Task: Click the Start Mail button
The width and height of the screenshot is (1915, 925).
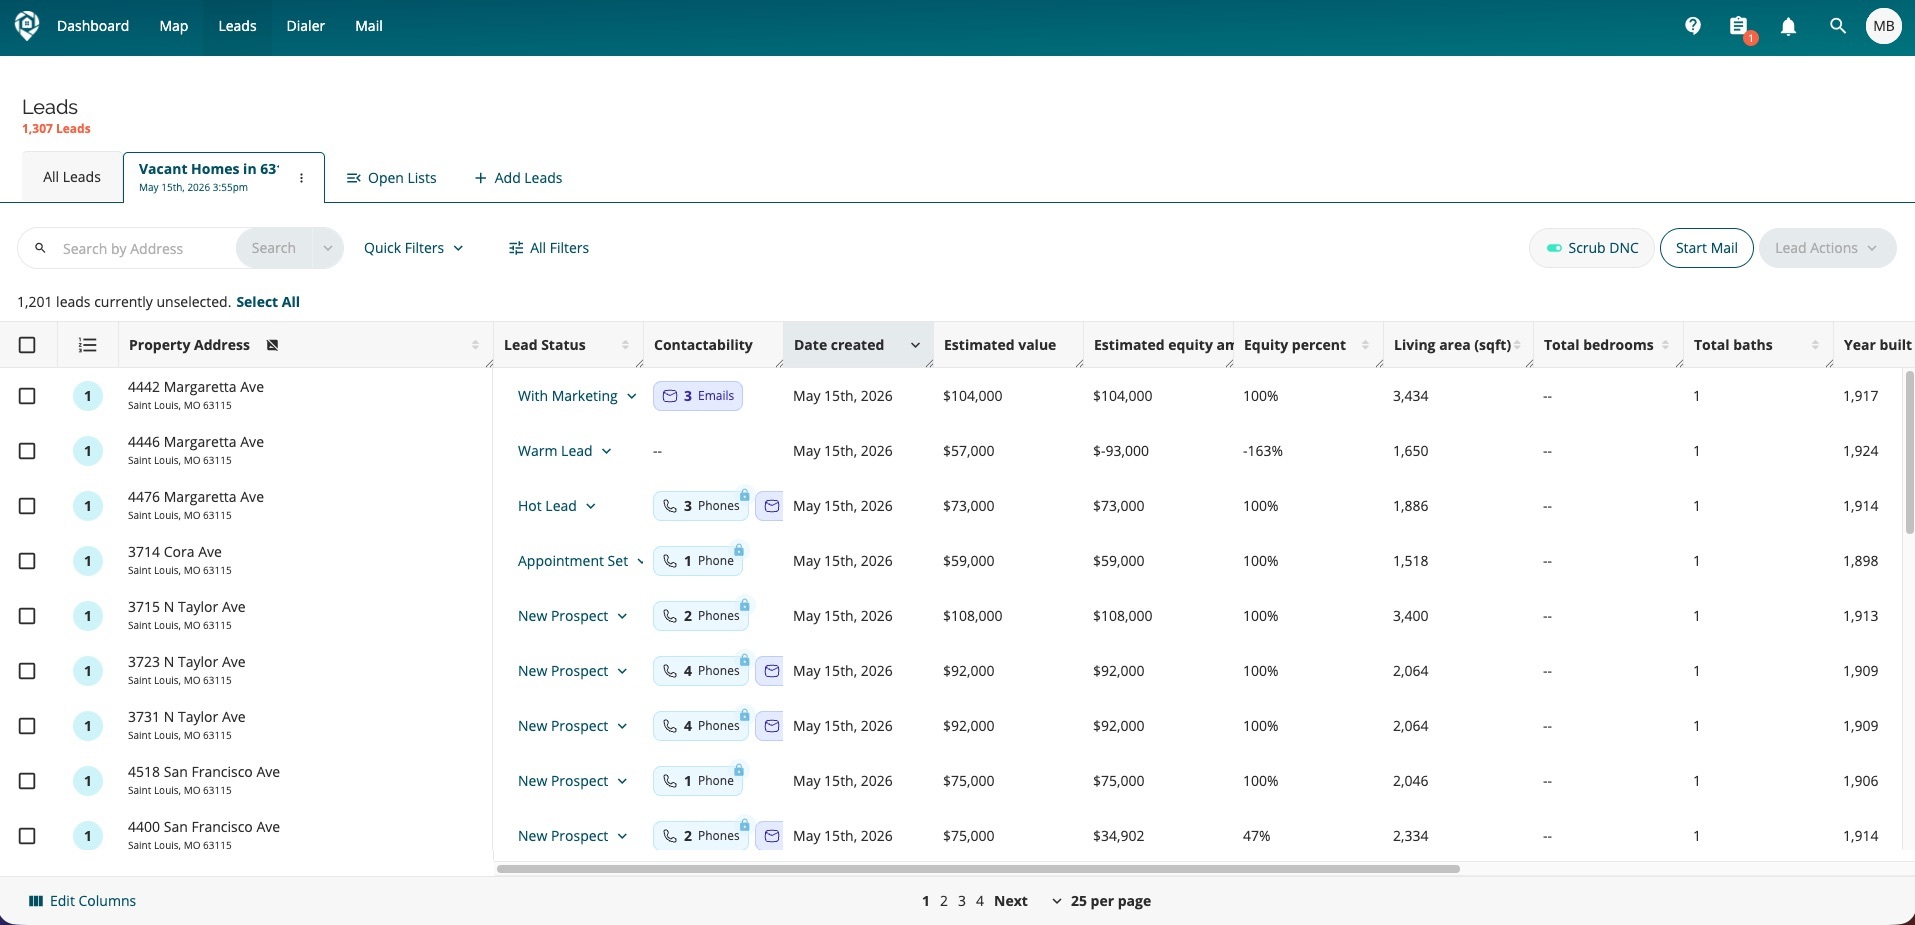Action: click(1706, 248)
